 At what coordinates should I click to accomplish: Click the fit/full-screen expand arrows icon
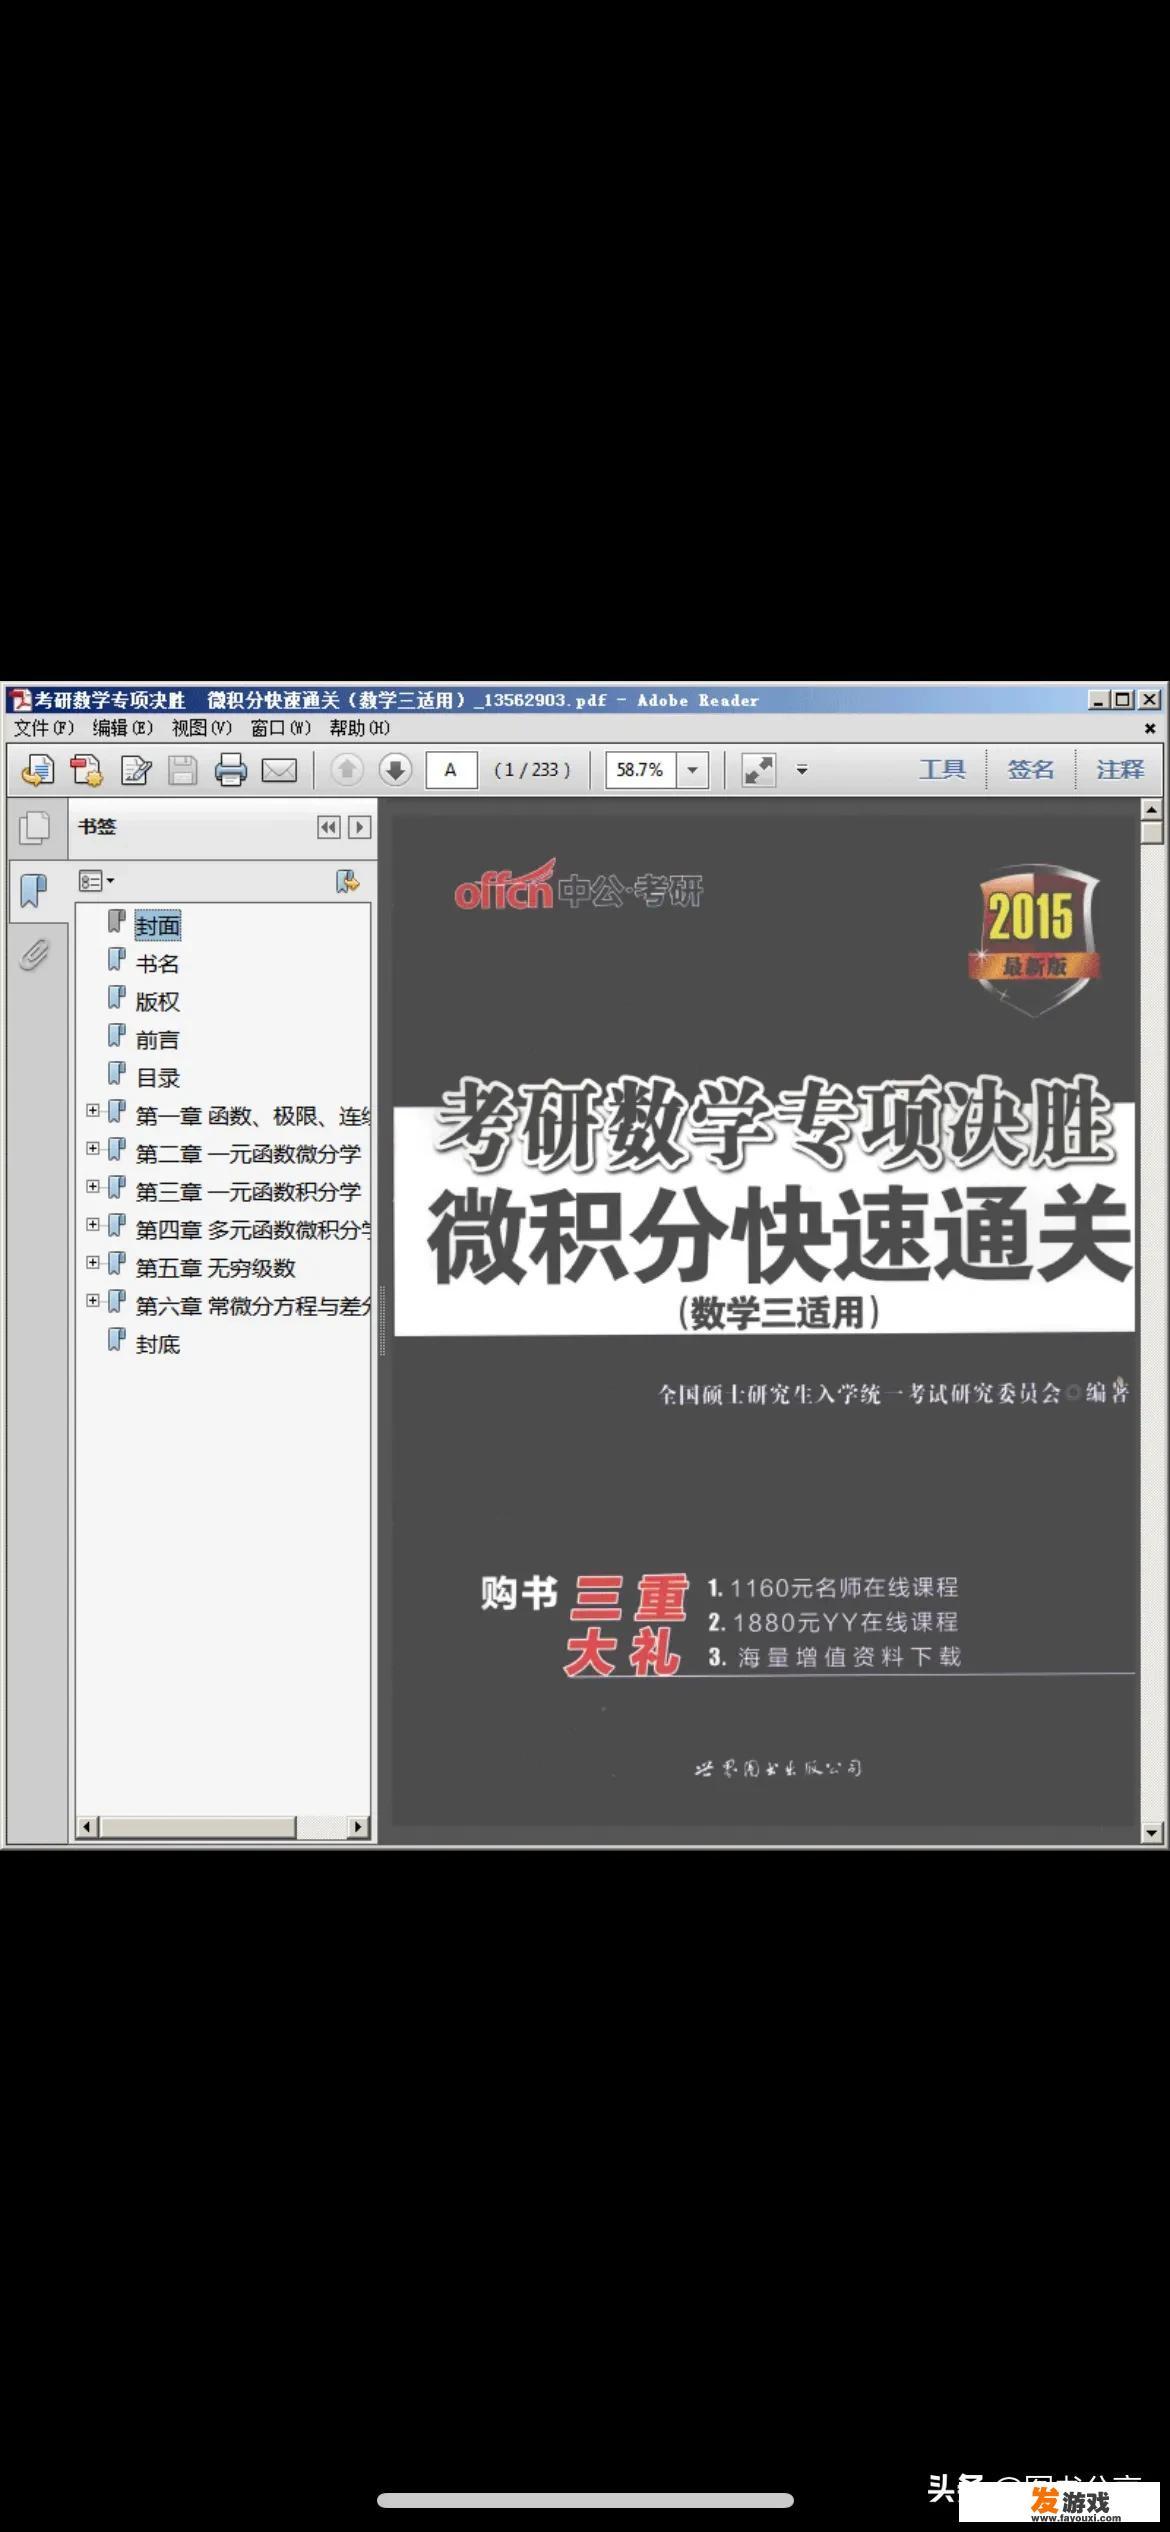(758, 770)
